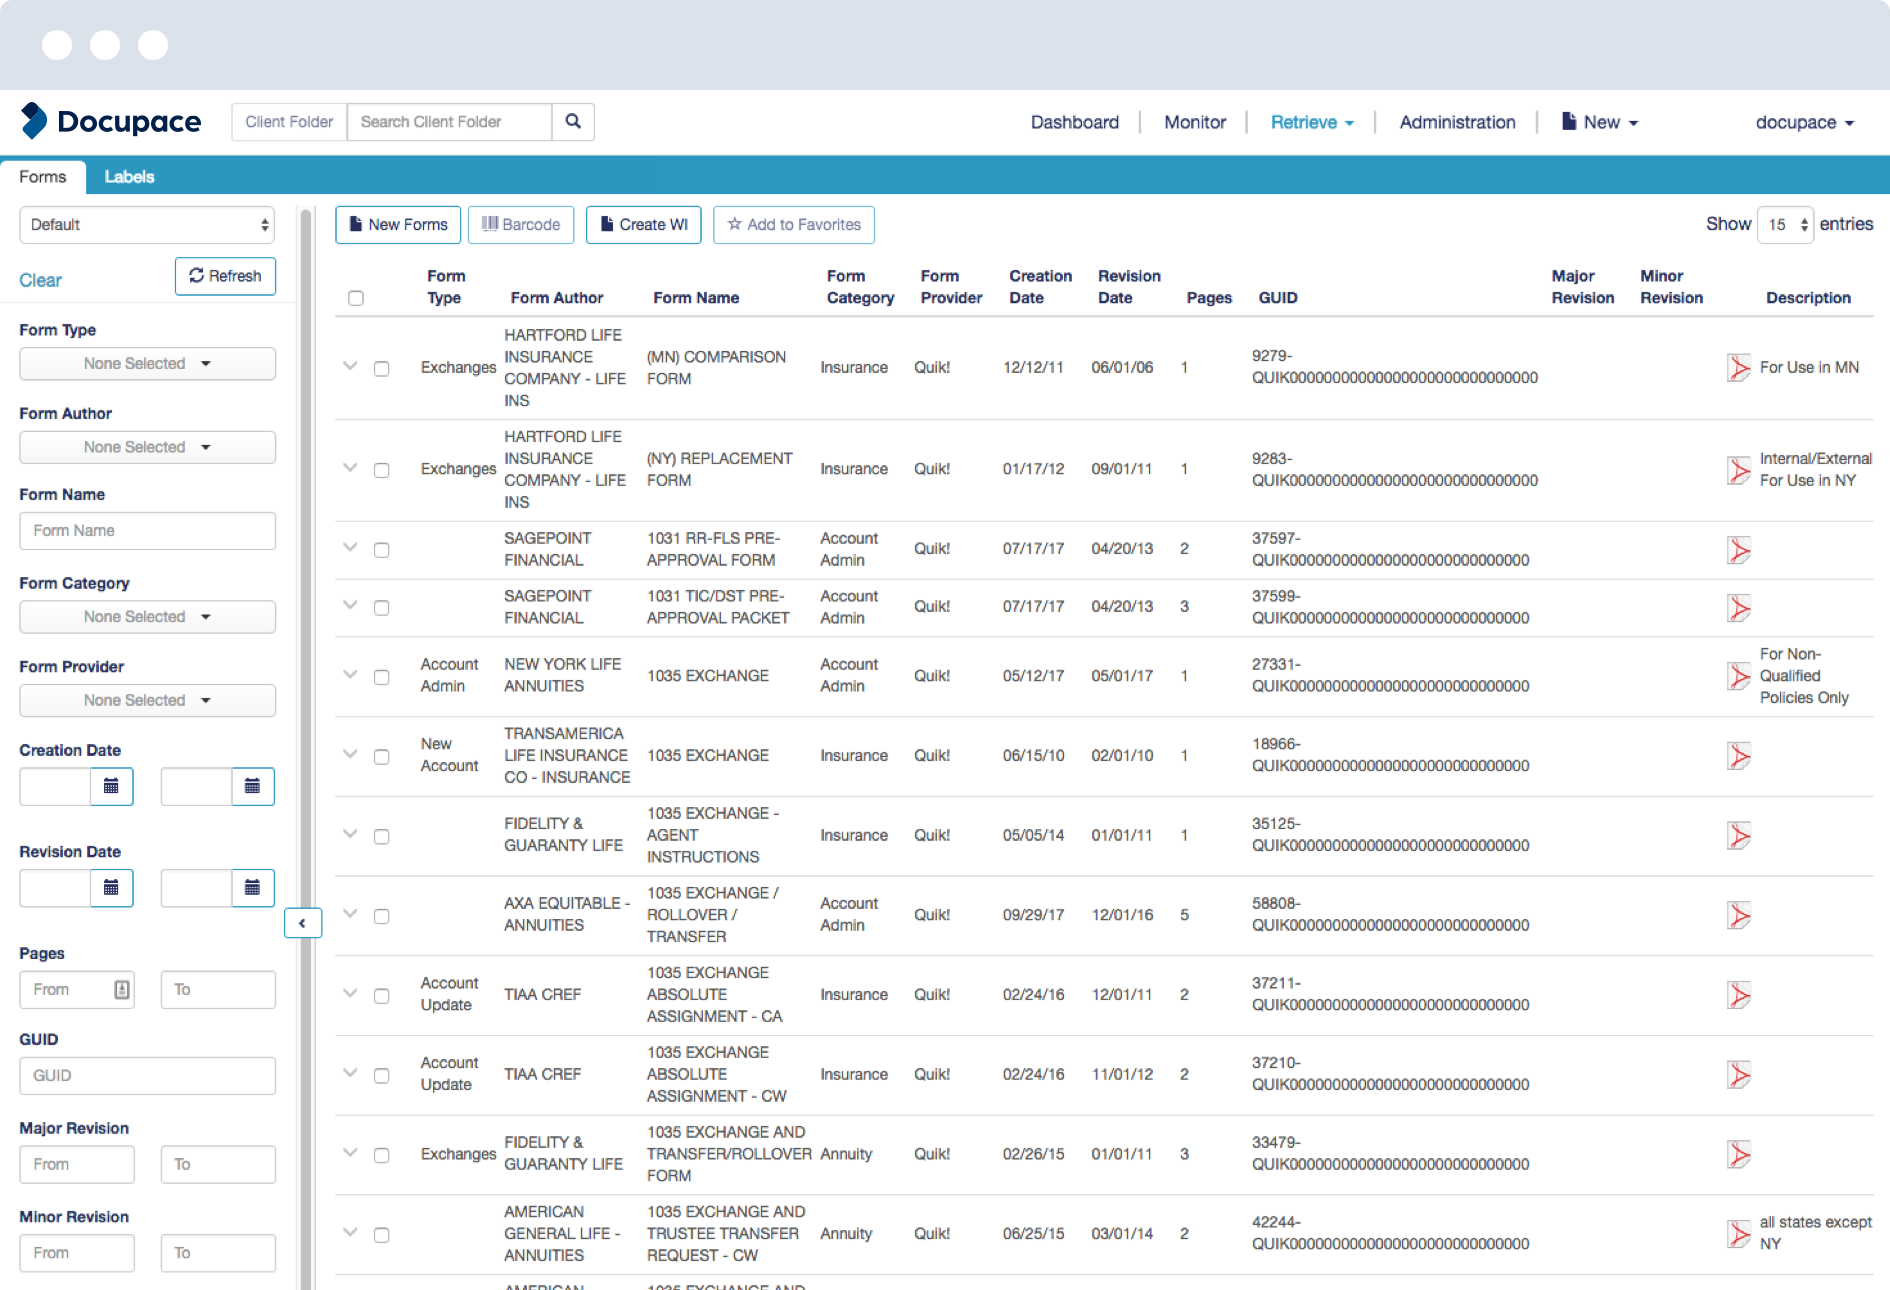Viewport: 1890px width, 1290px height.
Task: Open the Creation Date start calendar picker
Action: click(112, 787)
